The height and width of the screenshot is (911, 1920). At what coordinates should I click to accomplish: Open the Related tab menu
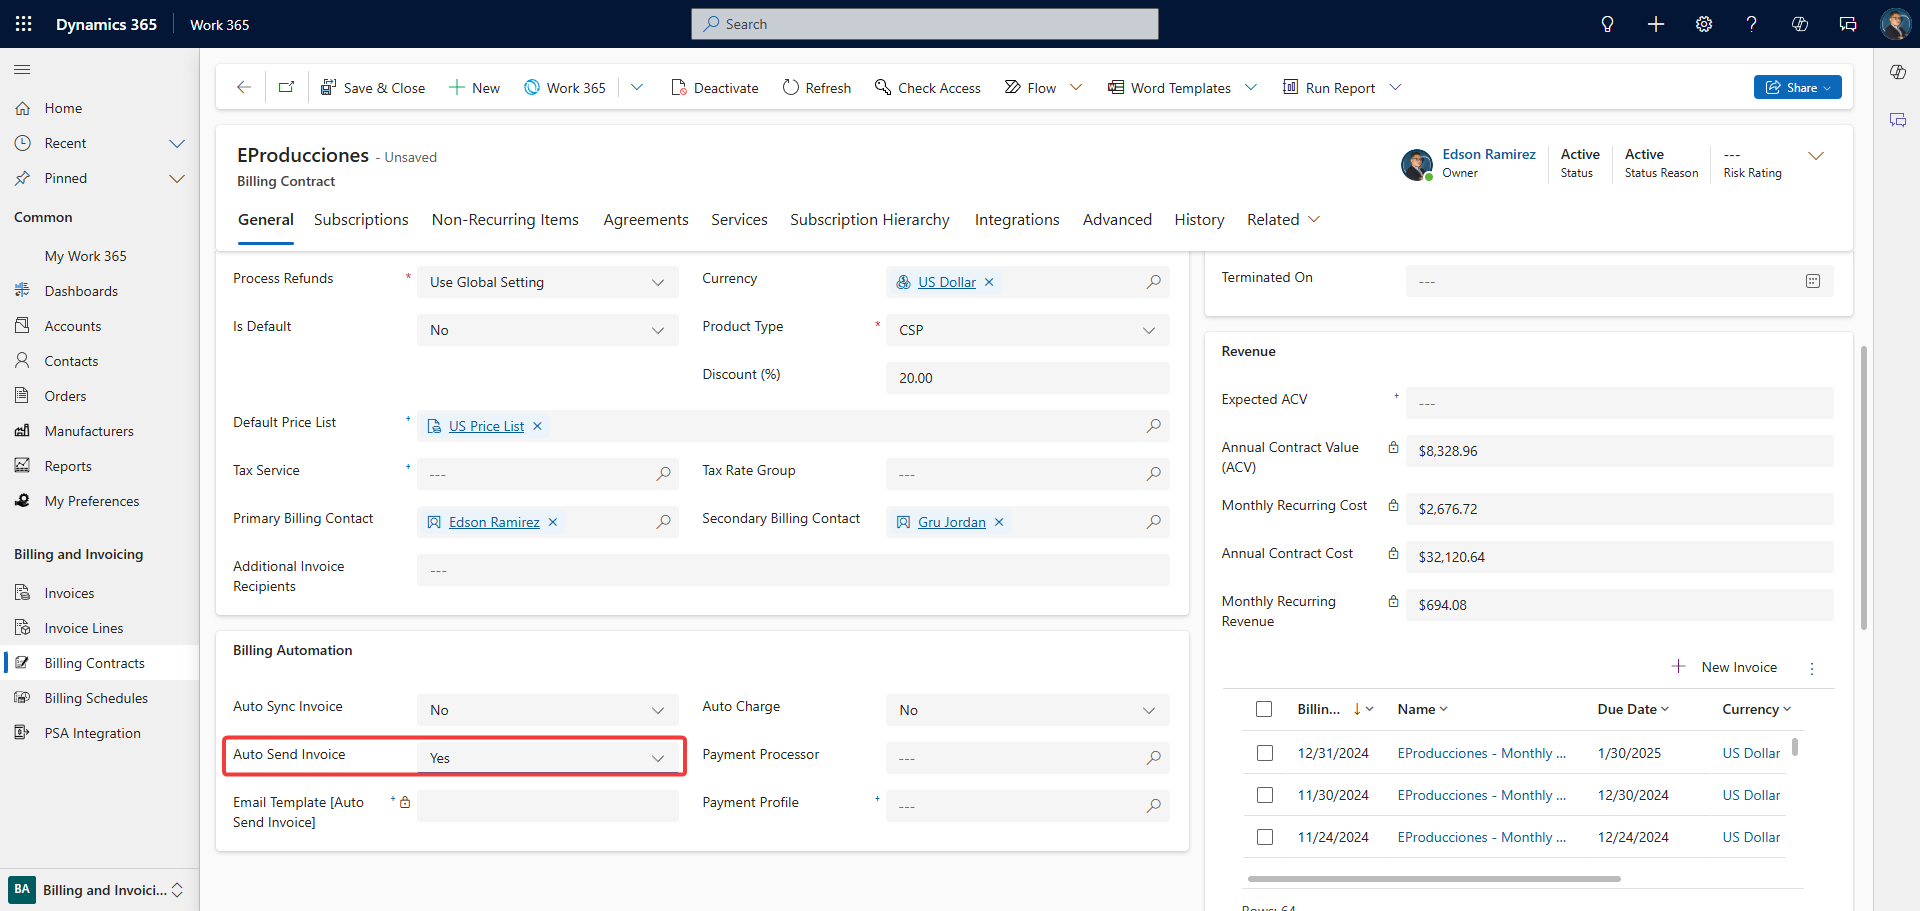1283,220
